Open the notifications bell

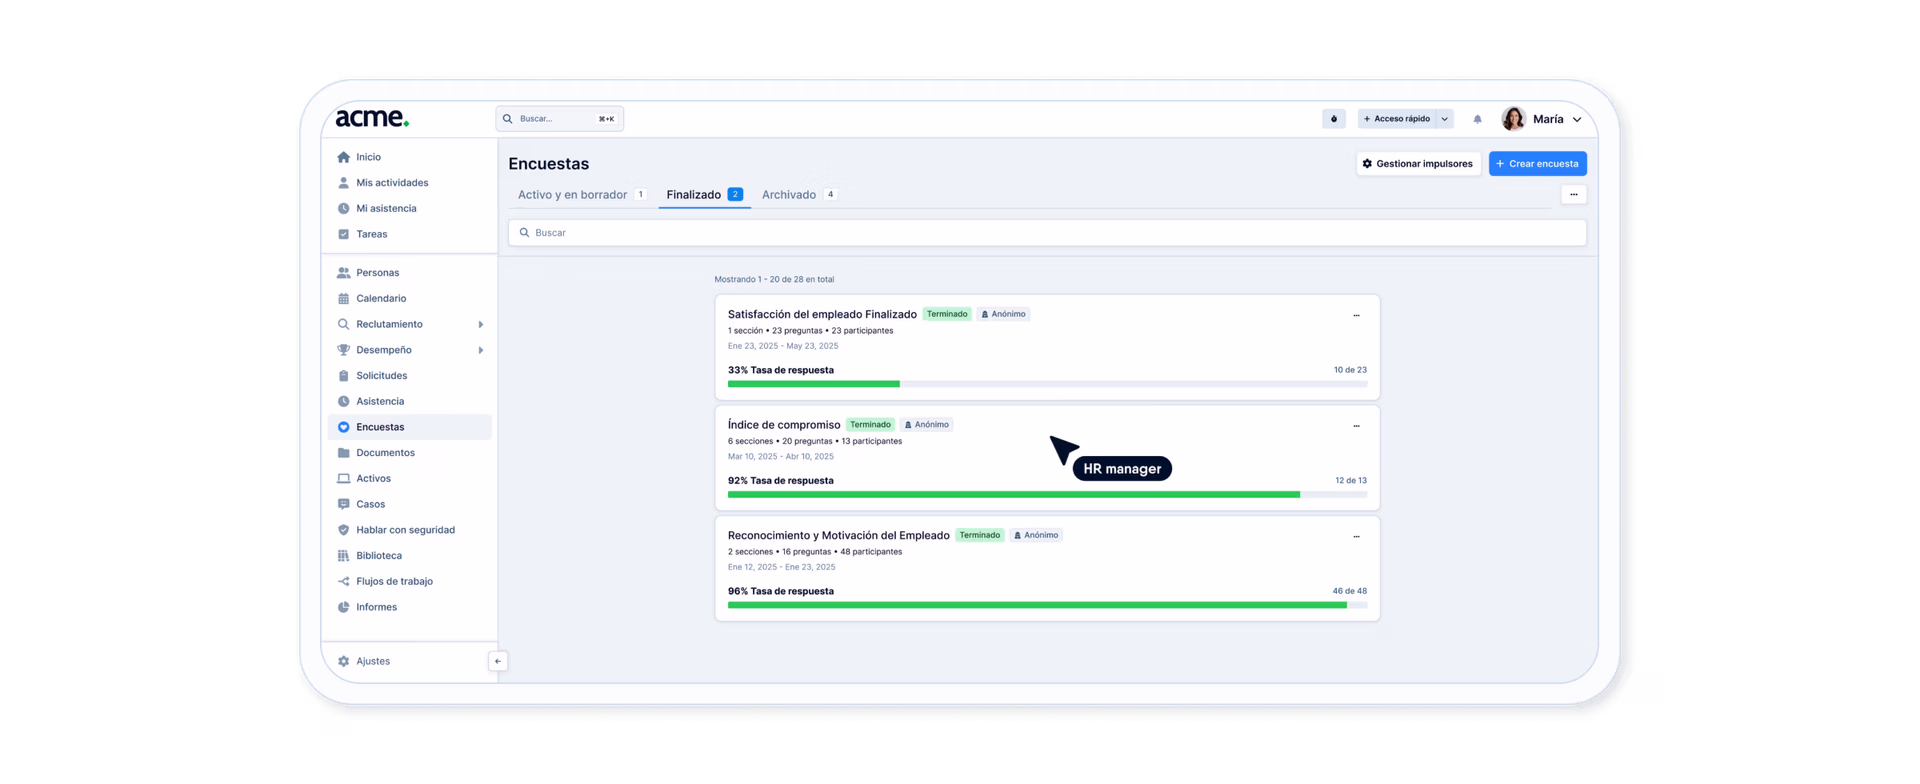pos(1477,119)
